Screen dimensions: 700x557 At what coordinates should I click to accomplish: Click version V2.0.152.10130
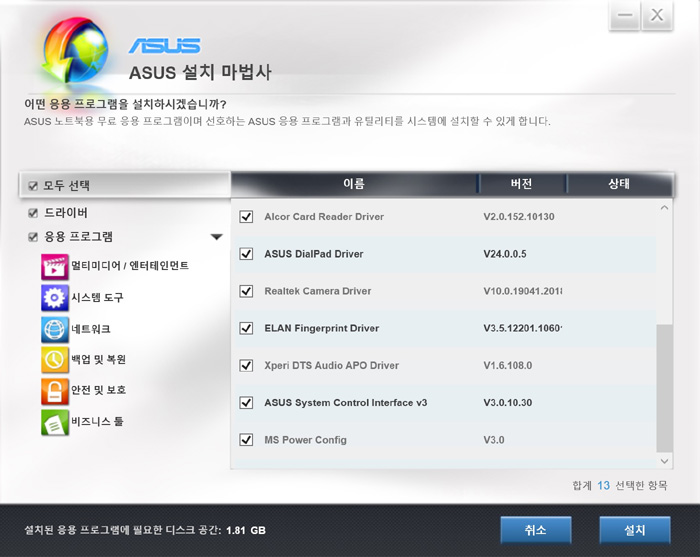coord(519,217)
